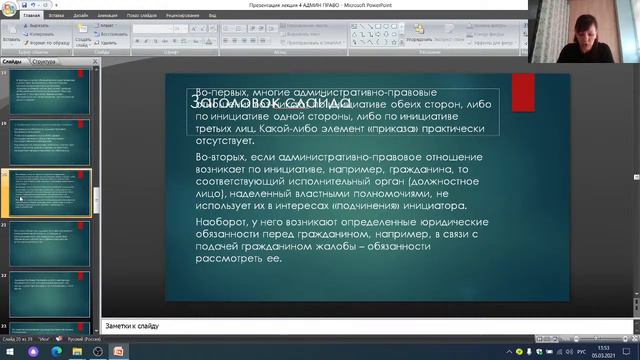Open the shape effects dropdown
Screen dimensions: 640x360
[492, 42]
